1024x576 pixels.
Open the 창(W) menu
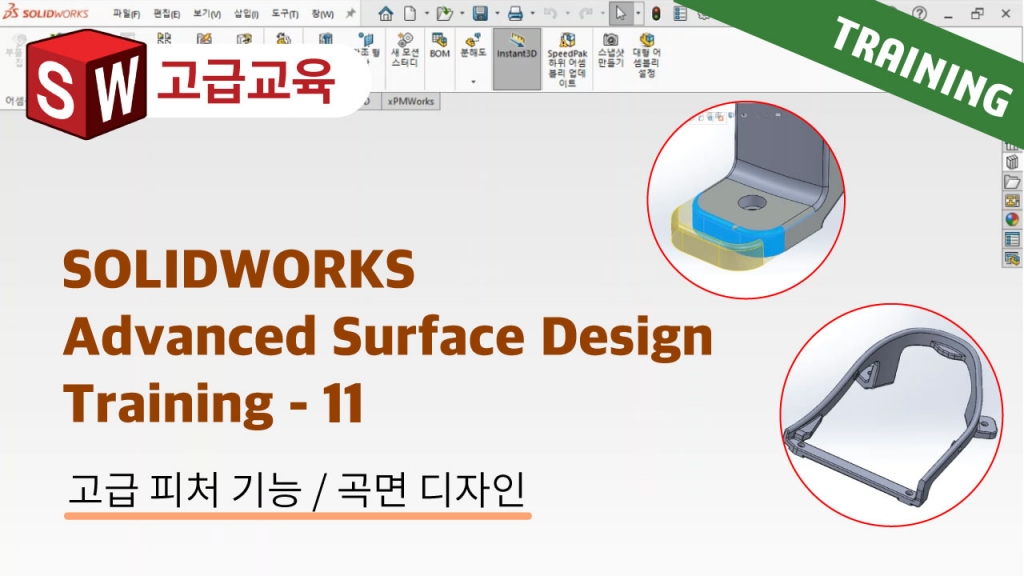click(323, 14)
